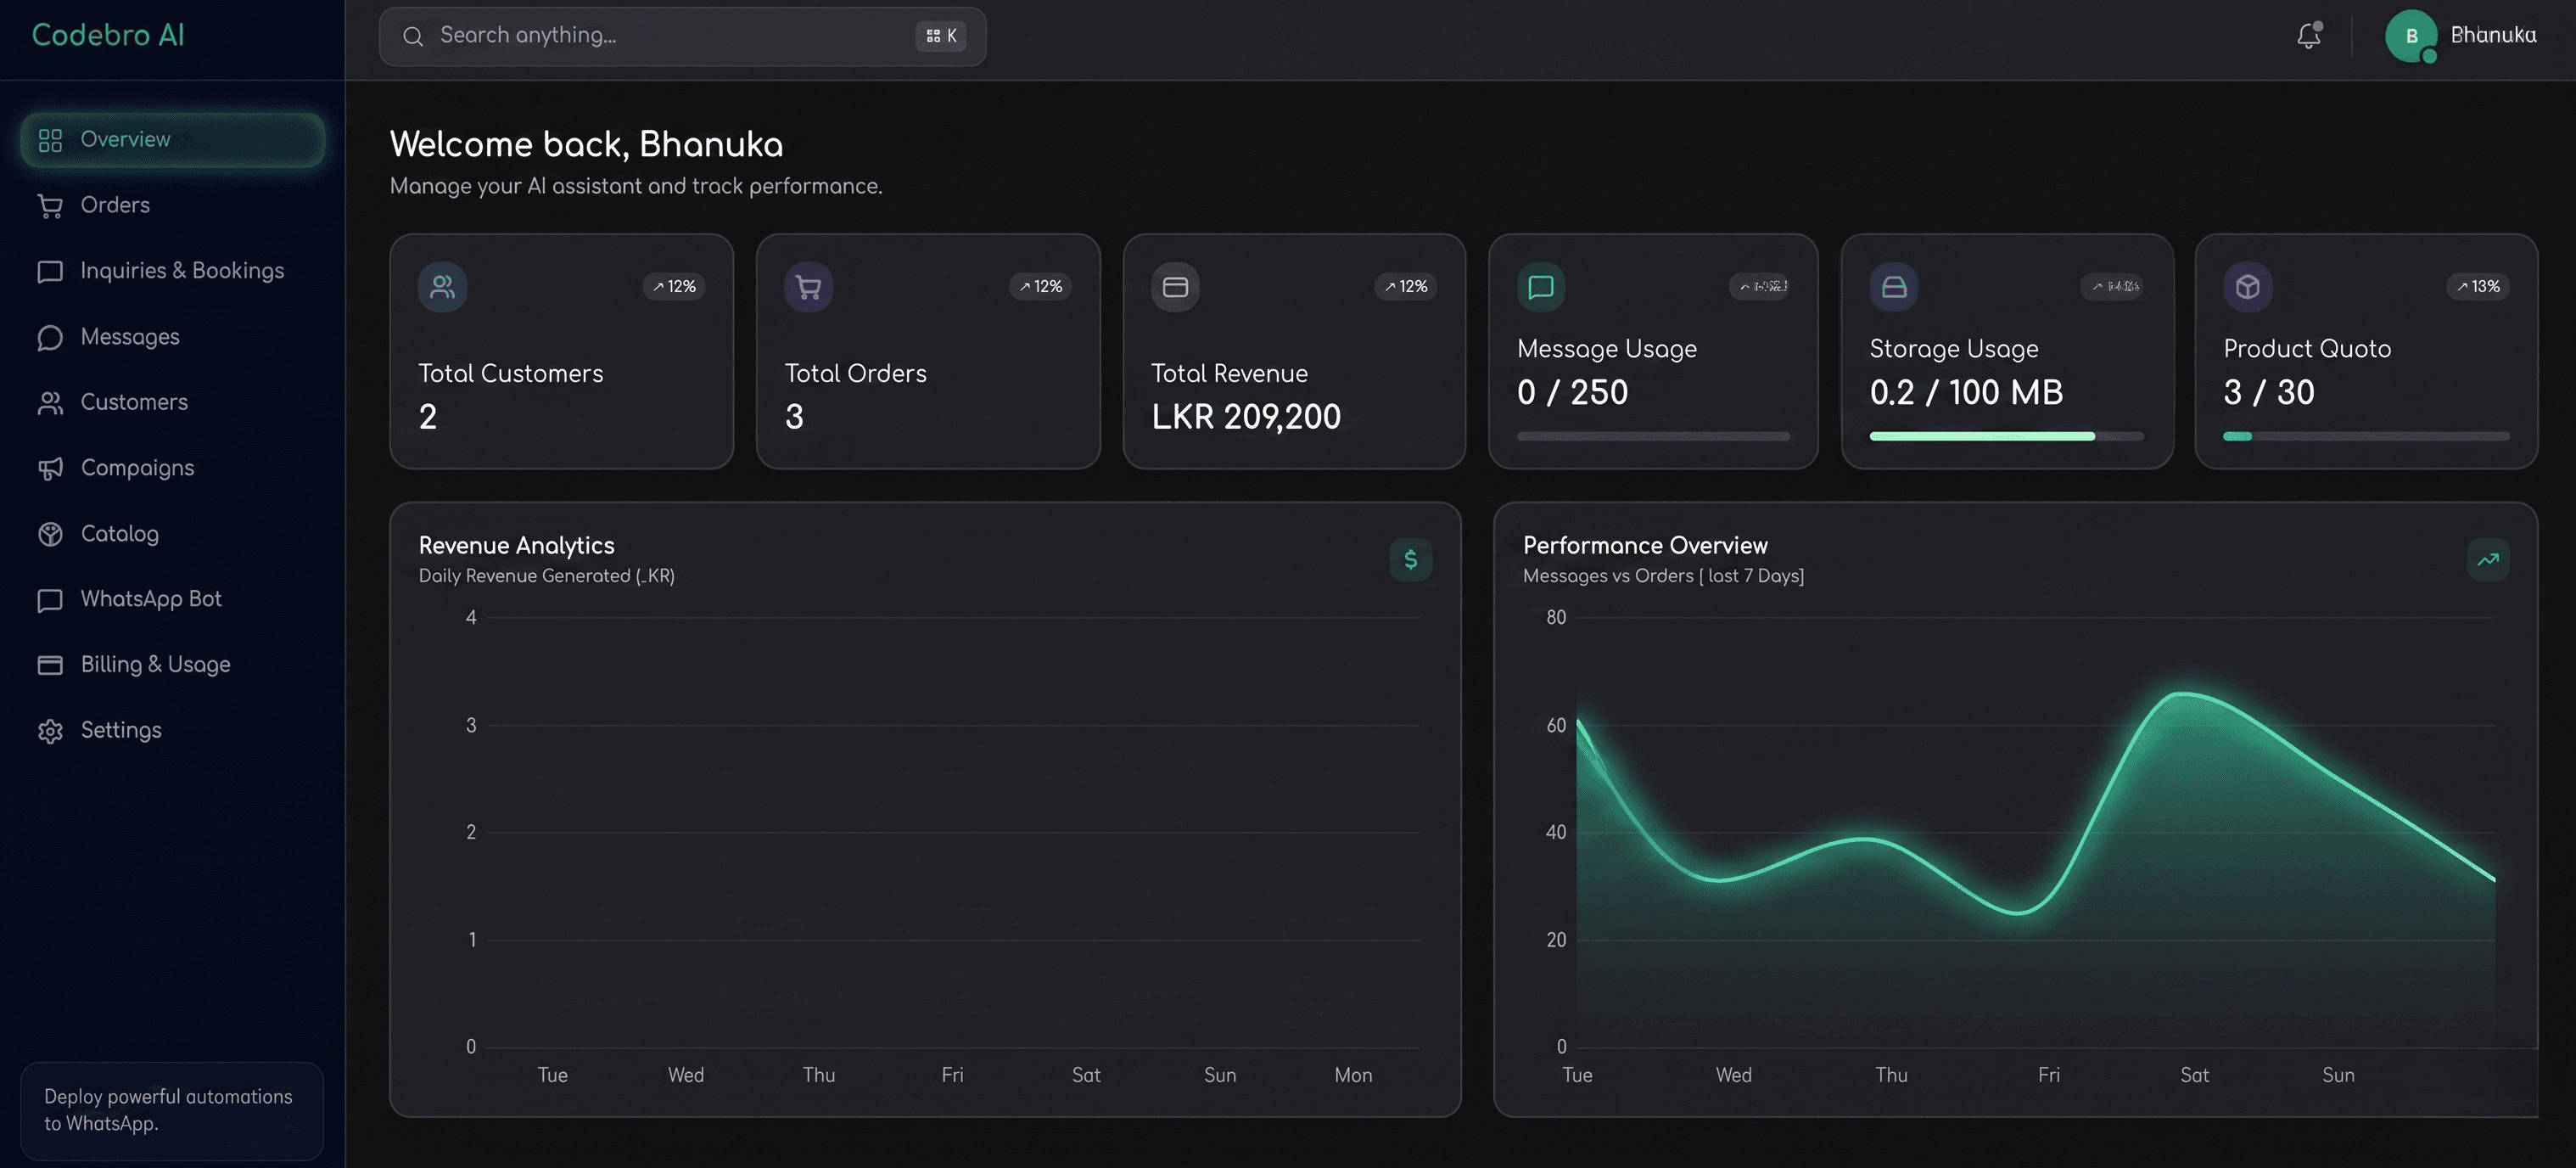The image size is (2576, 1168).
Task: Click the Total Customers people icon
Action: coord(442,287)
